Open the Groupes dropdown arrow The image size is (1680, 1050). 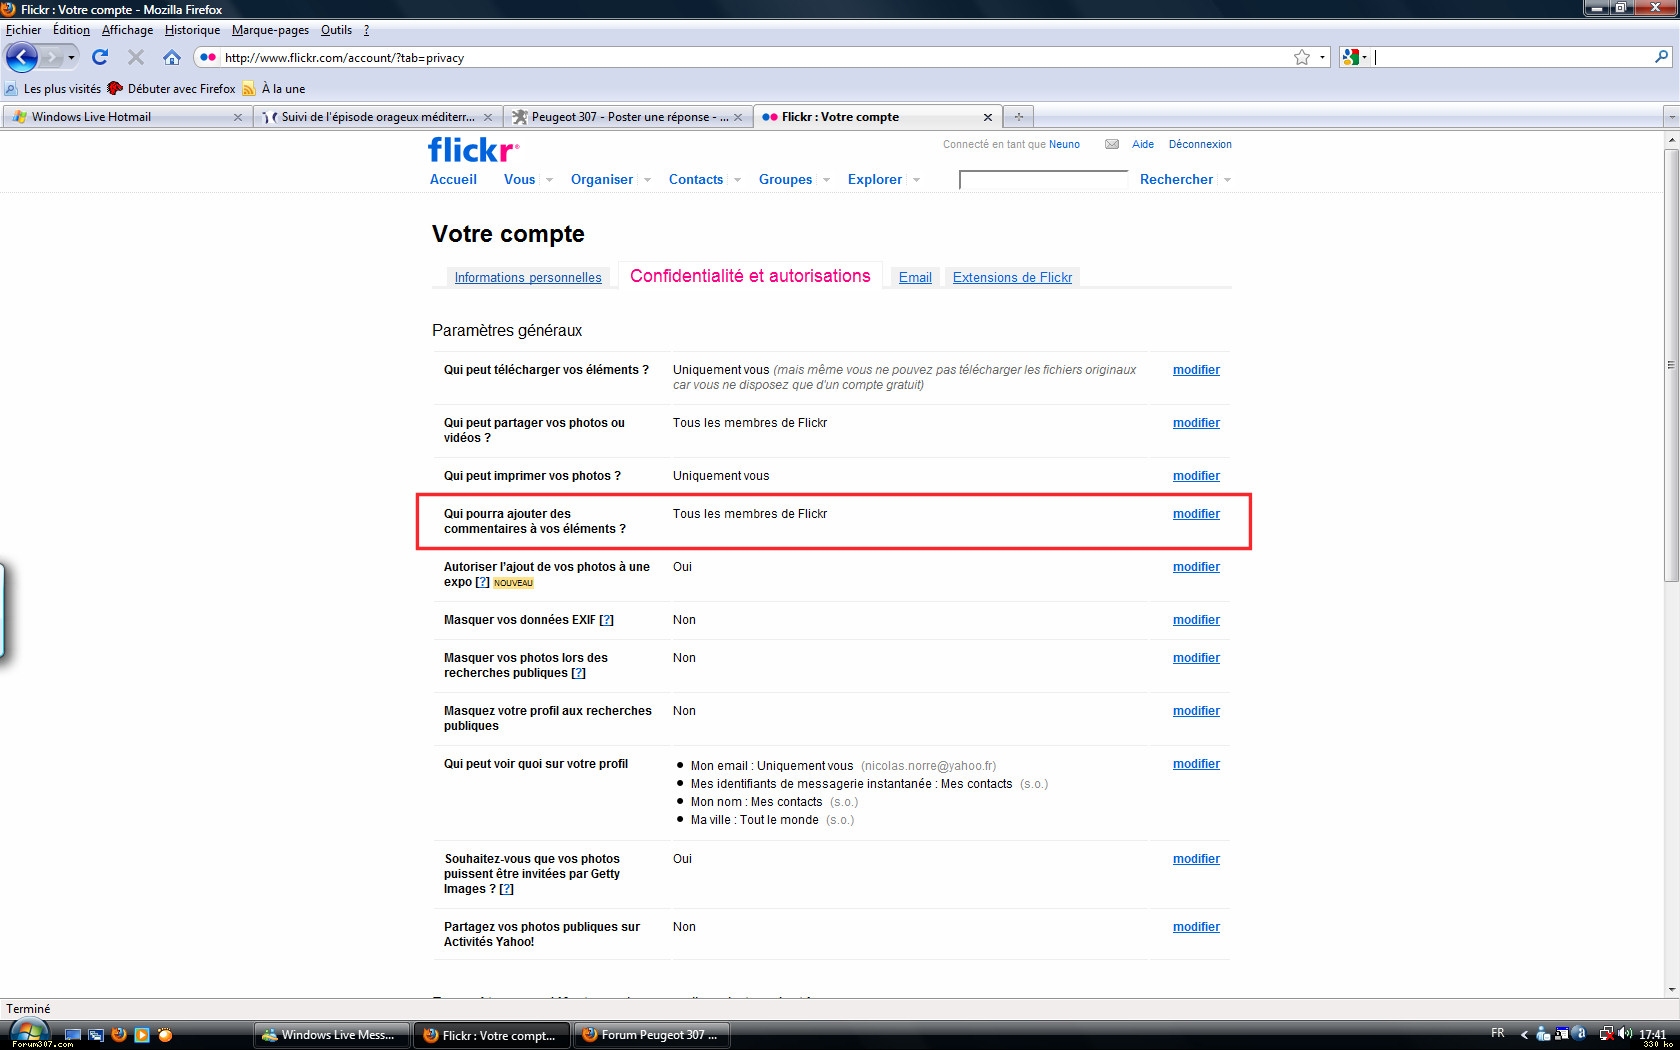[826, 180]
